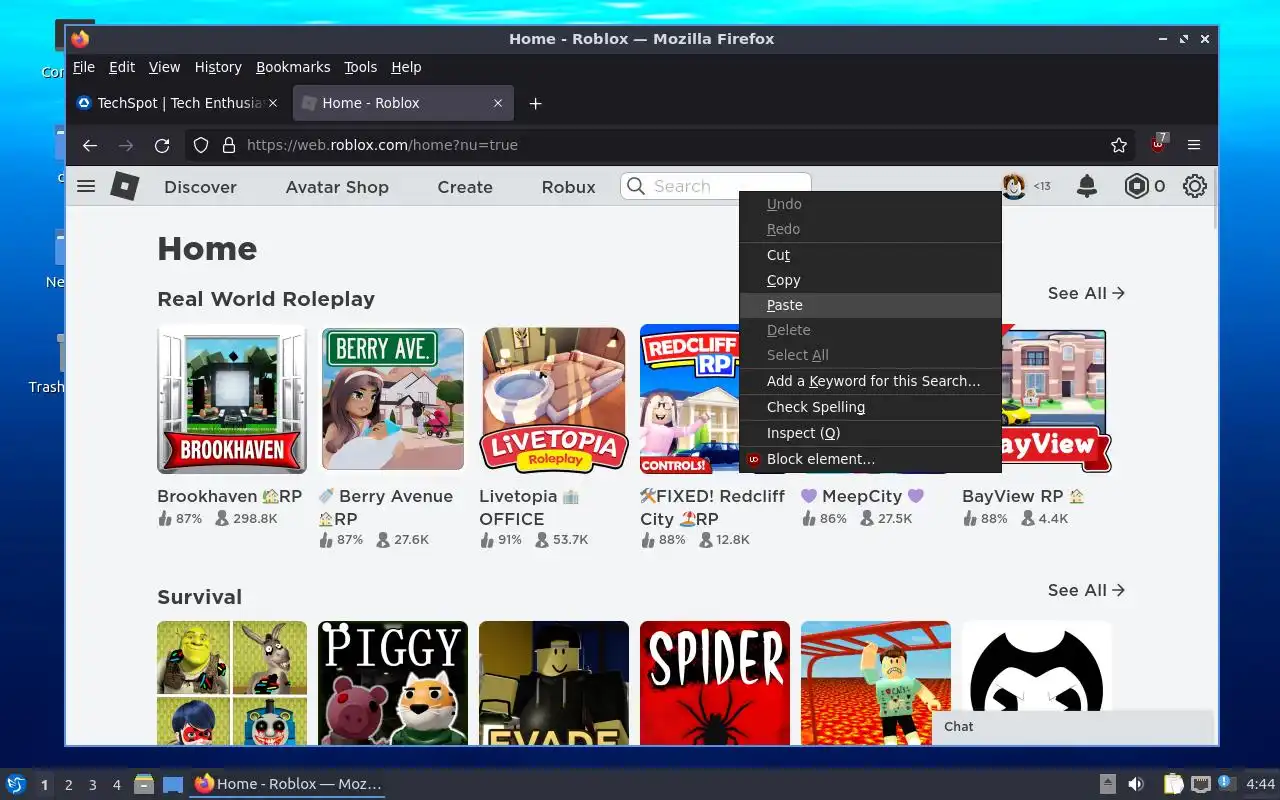Open a new tab with the plus button
The width and height of the screenshot is (1280, 800).
[535, 103]
